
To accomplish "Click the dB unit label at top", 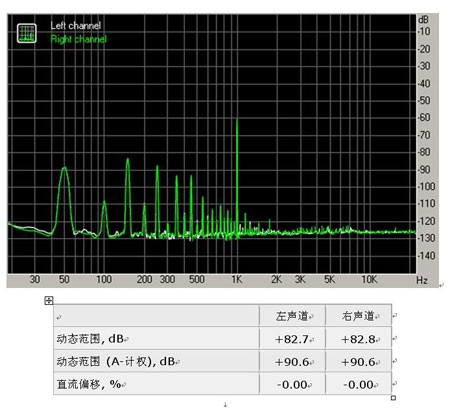I will point(423,20).
